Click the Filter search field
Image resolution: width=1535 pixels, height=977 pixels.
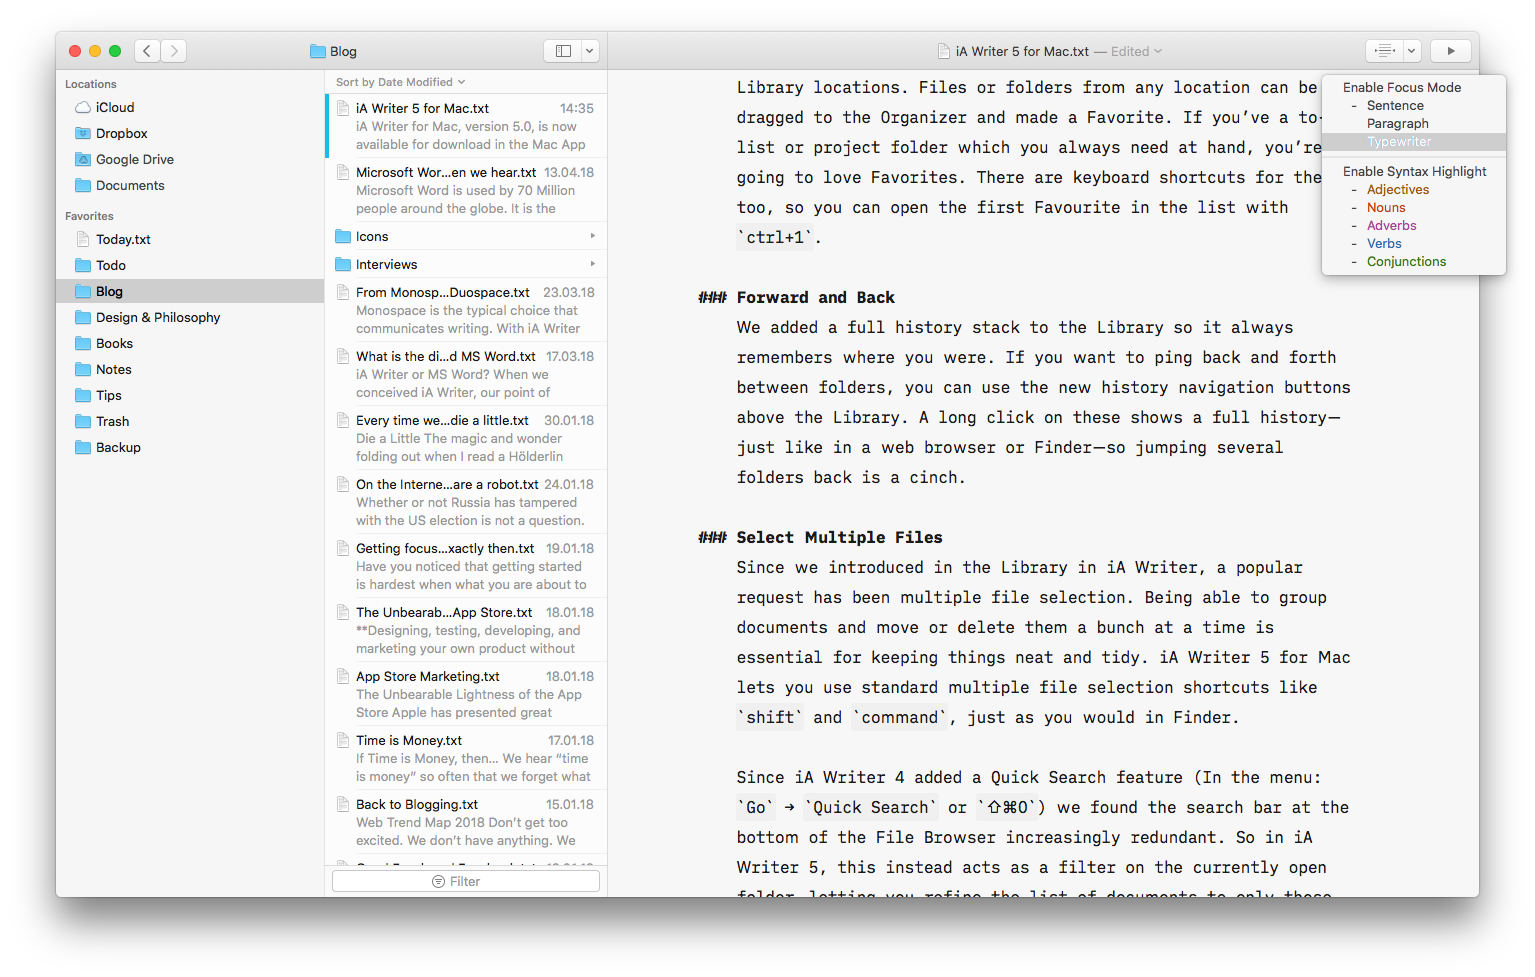pos(466,881)
